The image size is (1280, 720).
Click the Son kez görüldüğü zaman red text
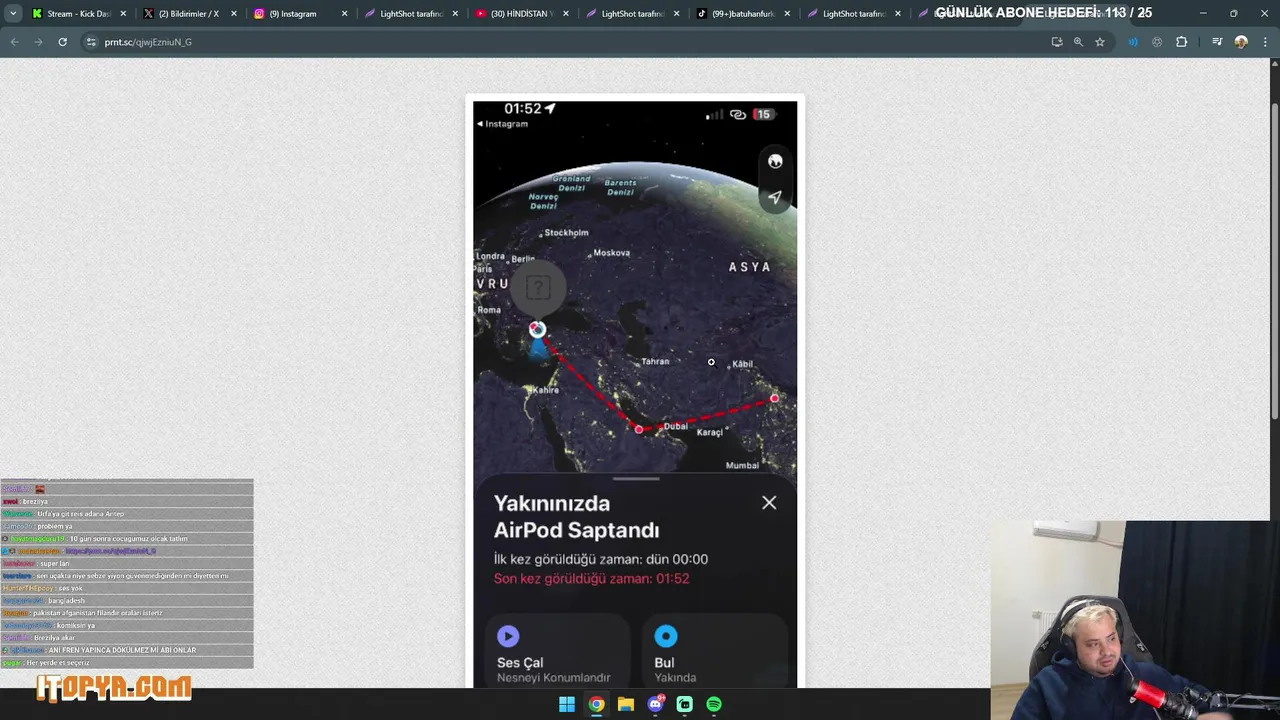(591, 579)
